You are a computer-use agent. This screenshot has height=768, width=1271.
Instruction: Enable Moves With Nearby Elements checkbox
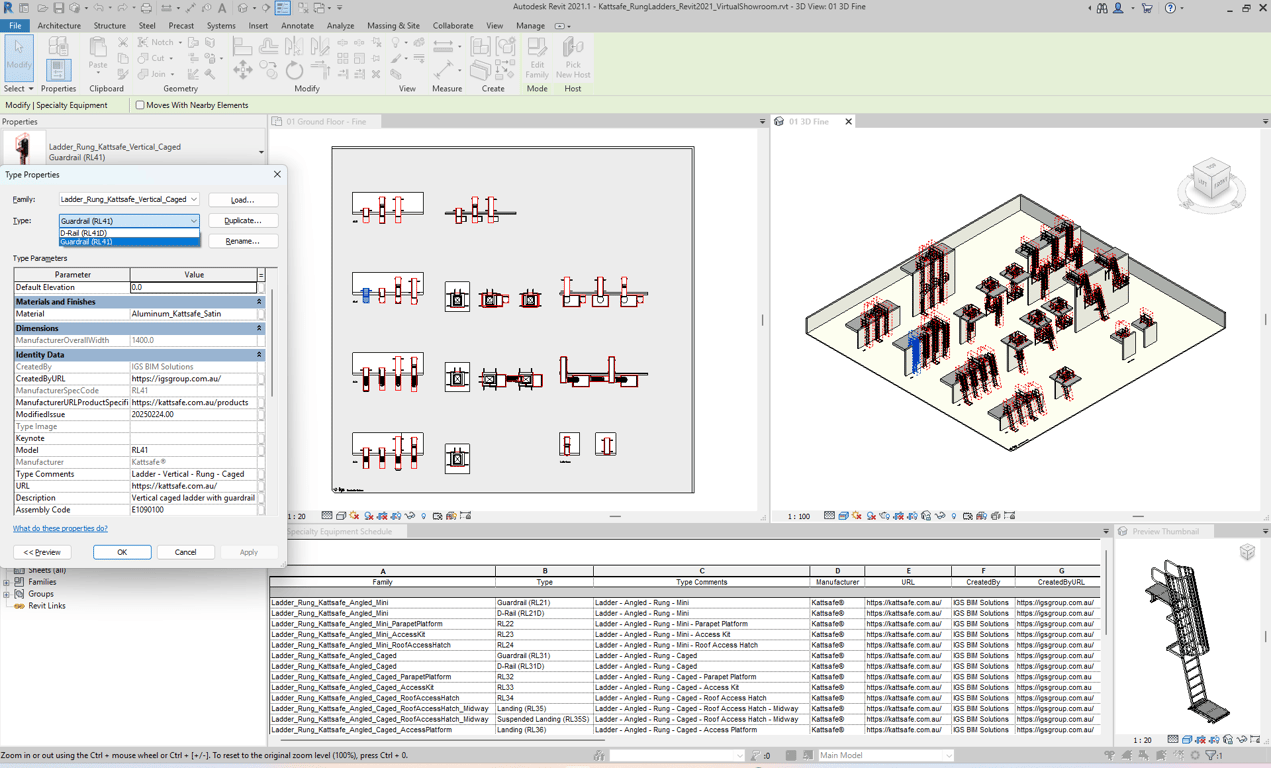[140, 105]
